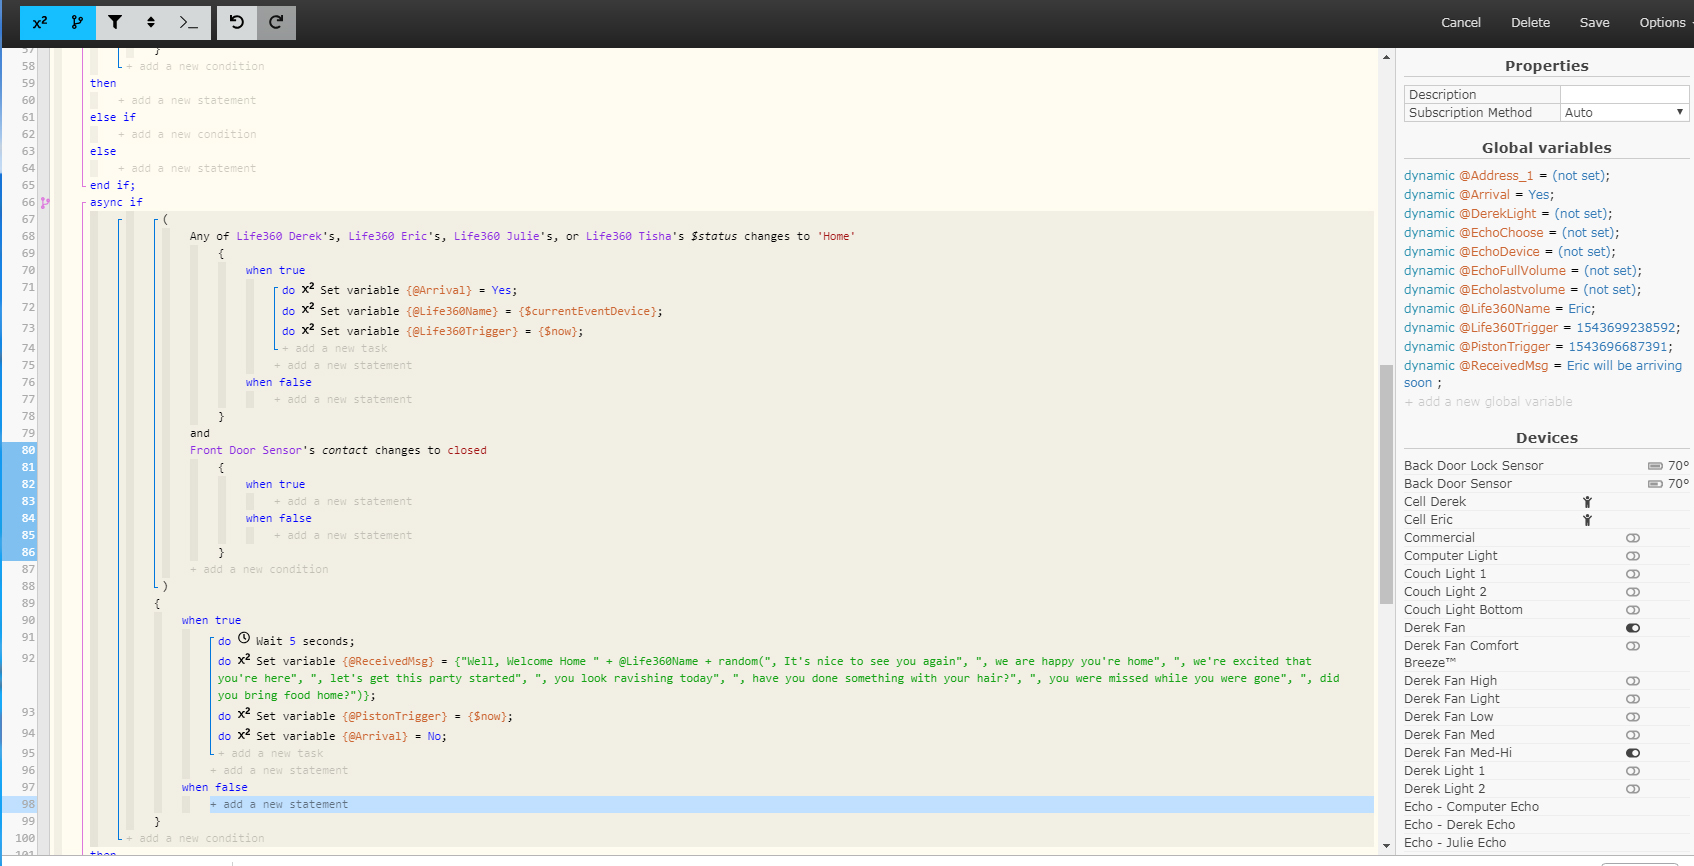This screenshot has height=866, width=1694.
Task: Toggle the up-down sort arrows toolbar icon
Action: tap(151, 22)
